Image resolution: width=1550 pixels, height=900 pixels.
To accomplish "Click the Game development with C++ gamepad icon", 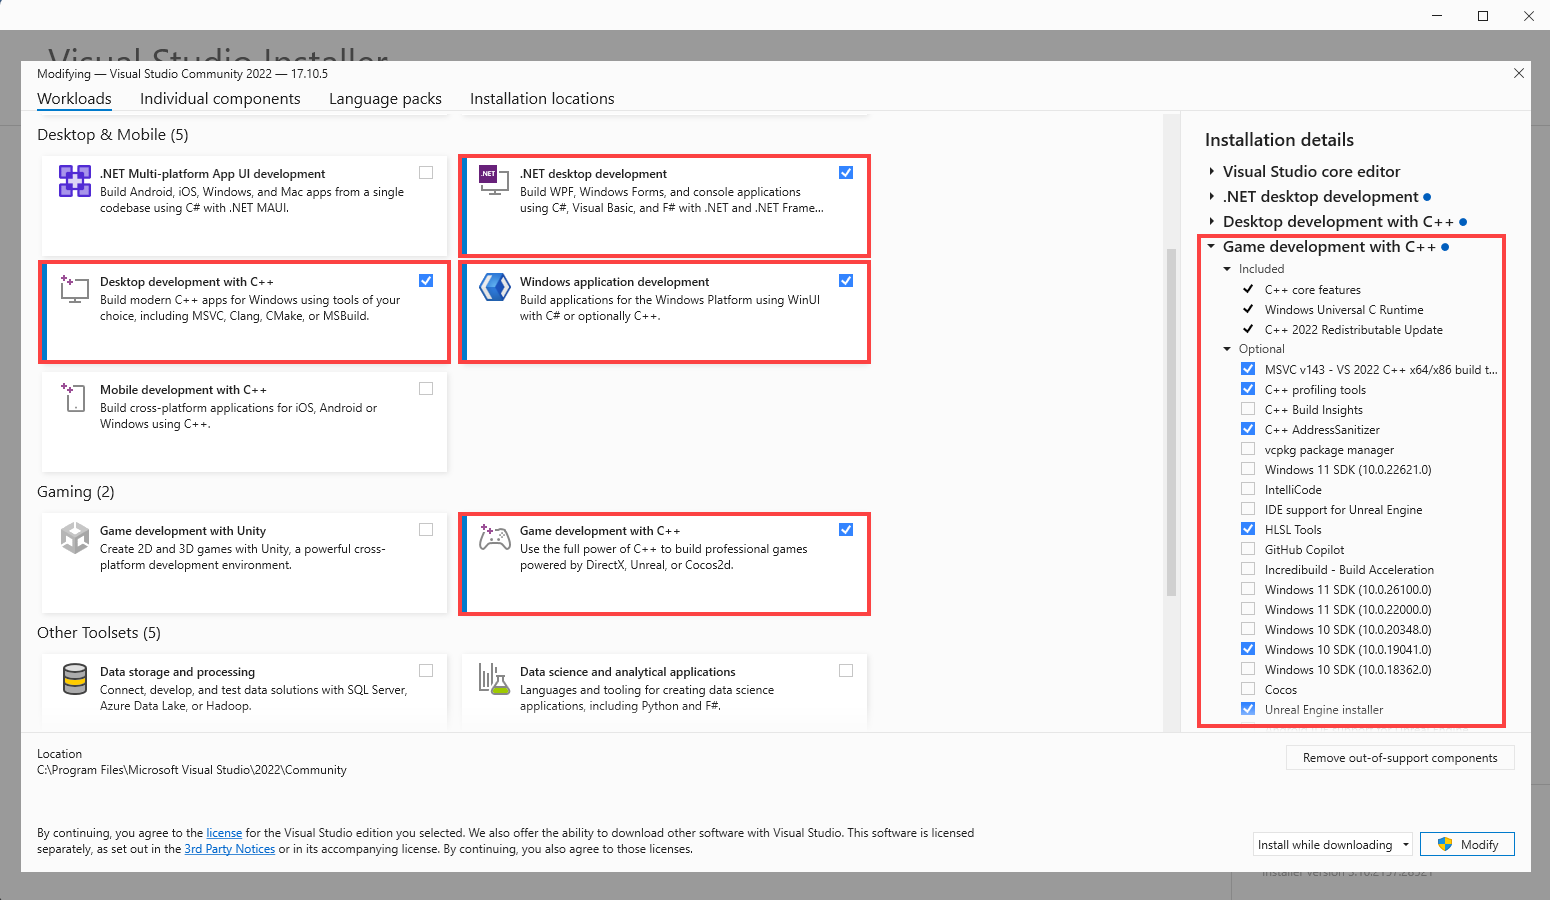I will pos(494,538).
